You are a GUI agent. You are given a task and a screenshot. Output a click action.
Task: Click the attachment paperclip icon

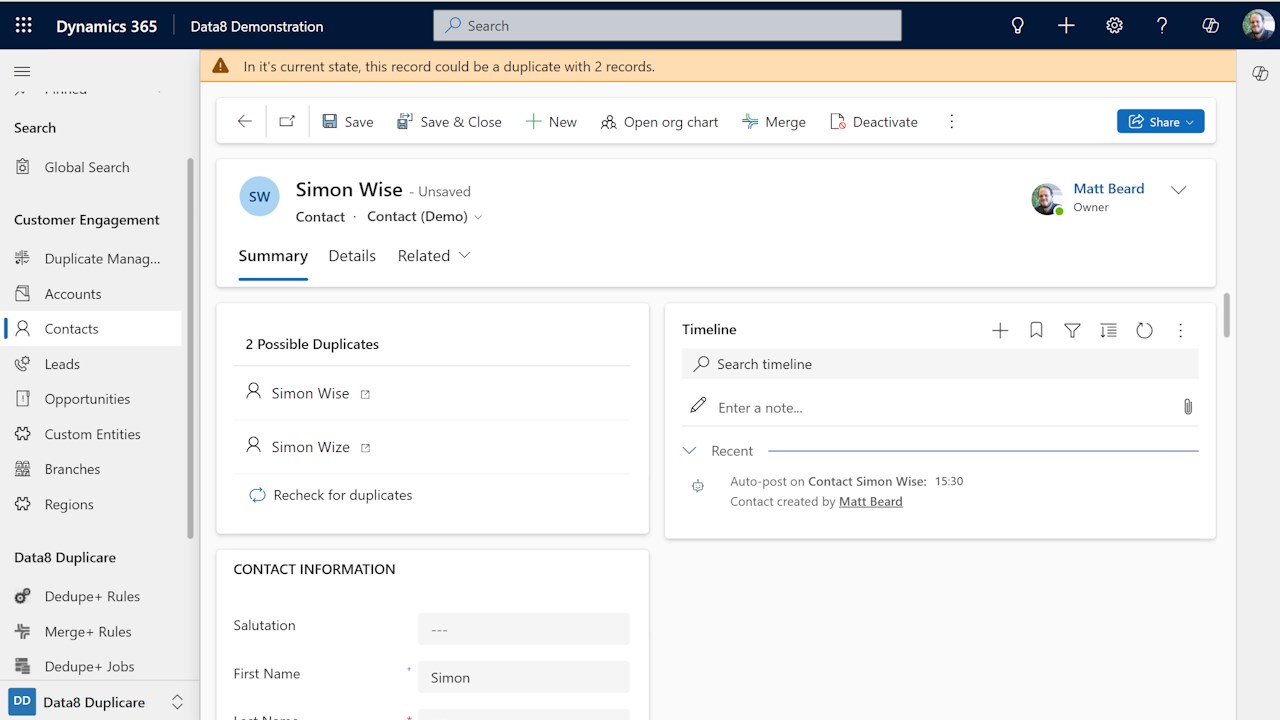pyautogui.click(x=1187, y=407)
